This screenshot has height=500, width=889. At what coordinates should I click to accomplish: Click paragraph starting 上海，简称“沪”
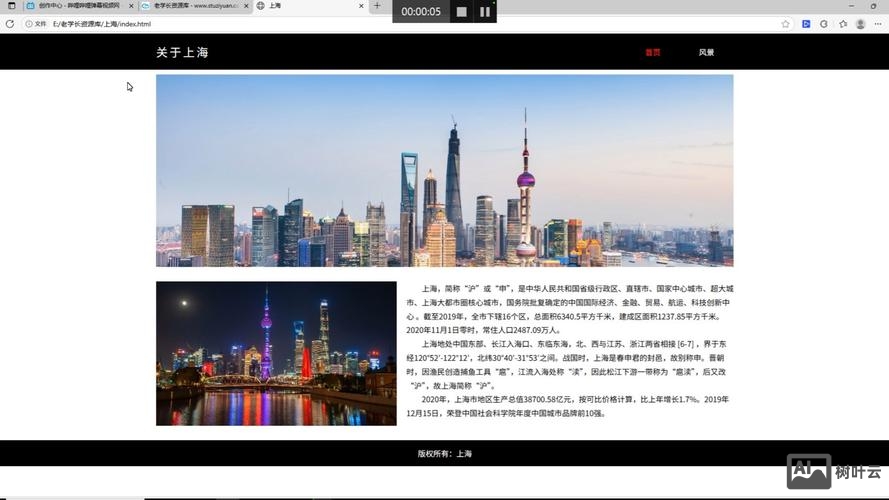(x=569, y=310)
